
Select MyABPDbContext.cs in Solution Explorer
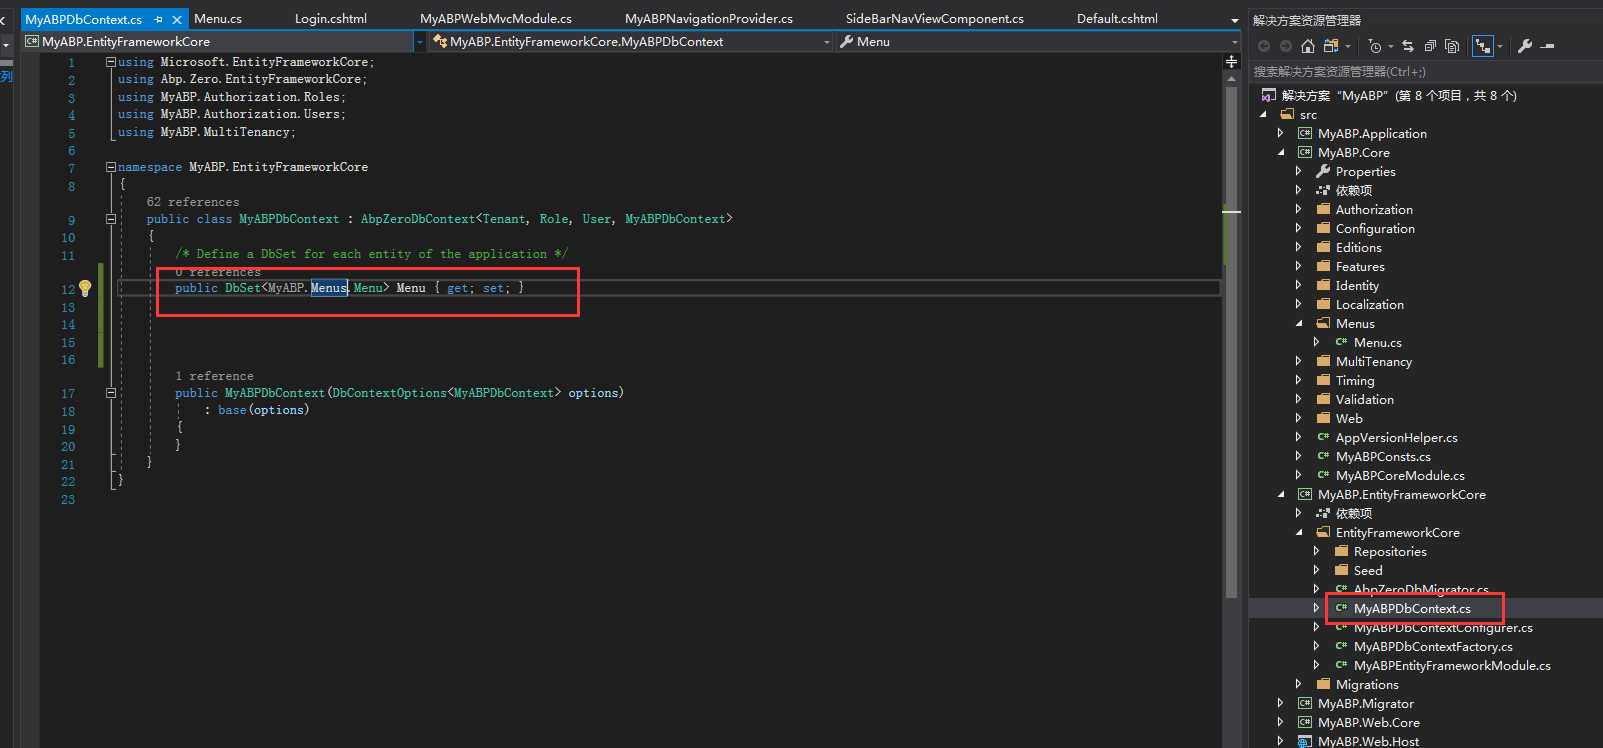tap(1402, 608)
